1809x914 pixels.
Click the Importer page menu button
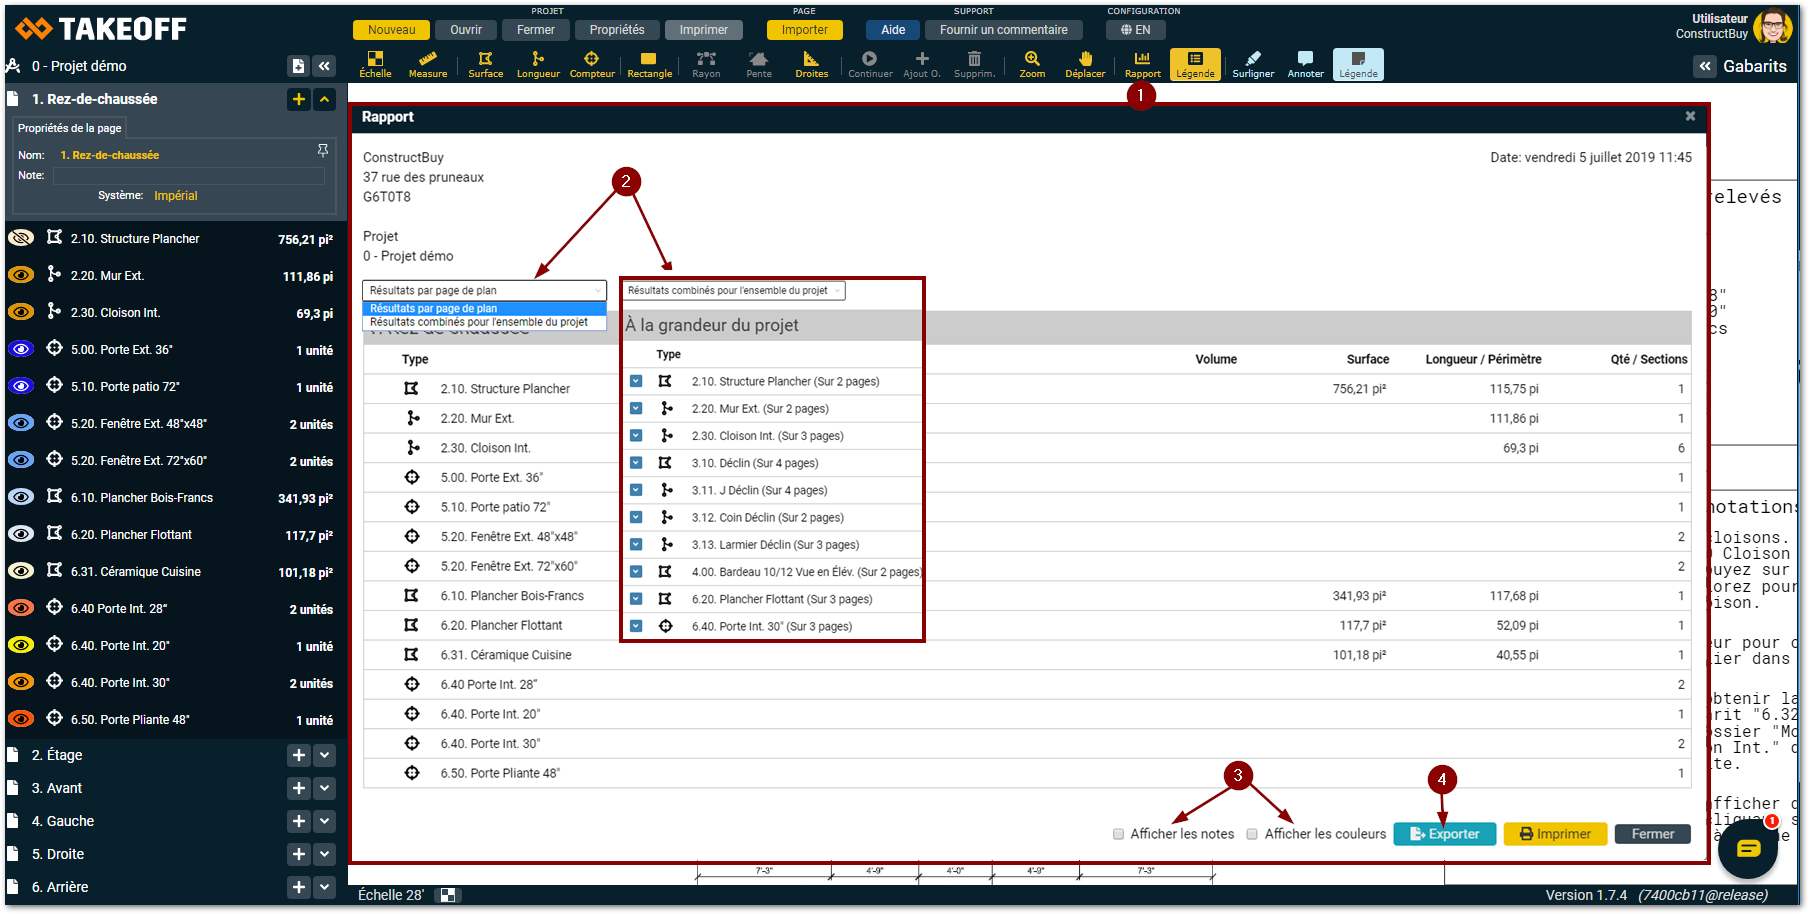[x=804, y=30]
